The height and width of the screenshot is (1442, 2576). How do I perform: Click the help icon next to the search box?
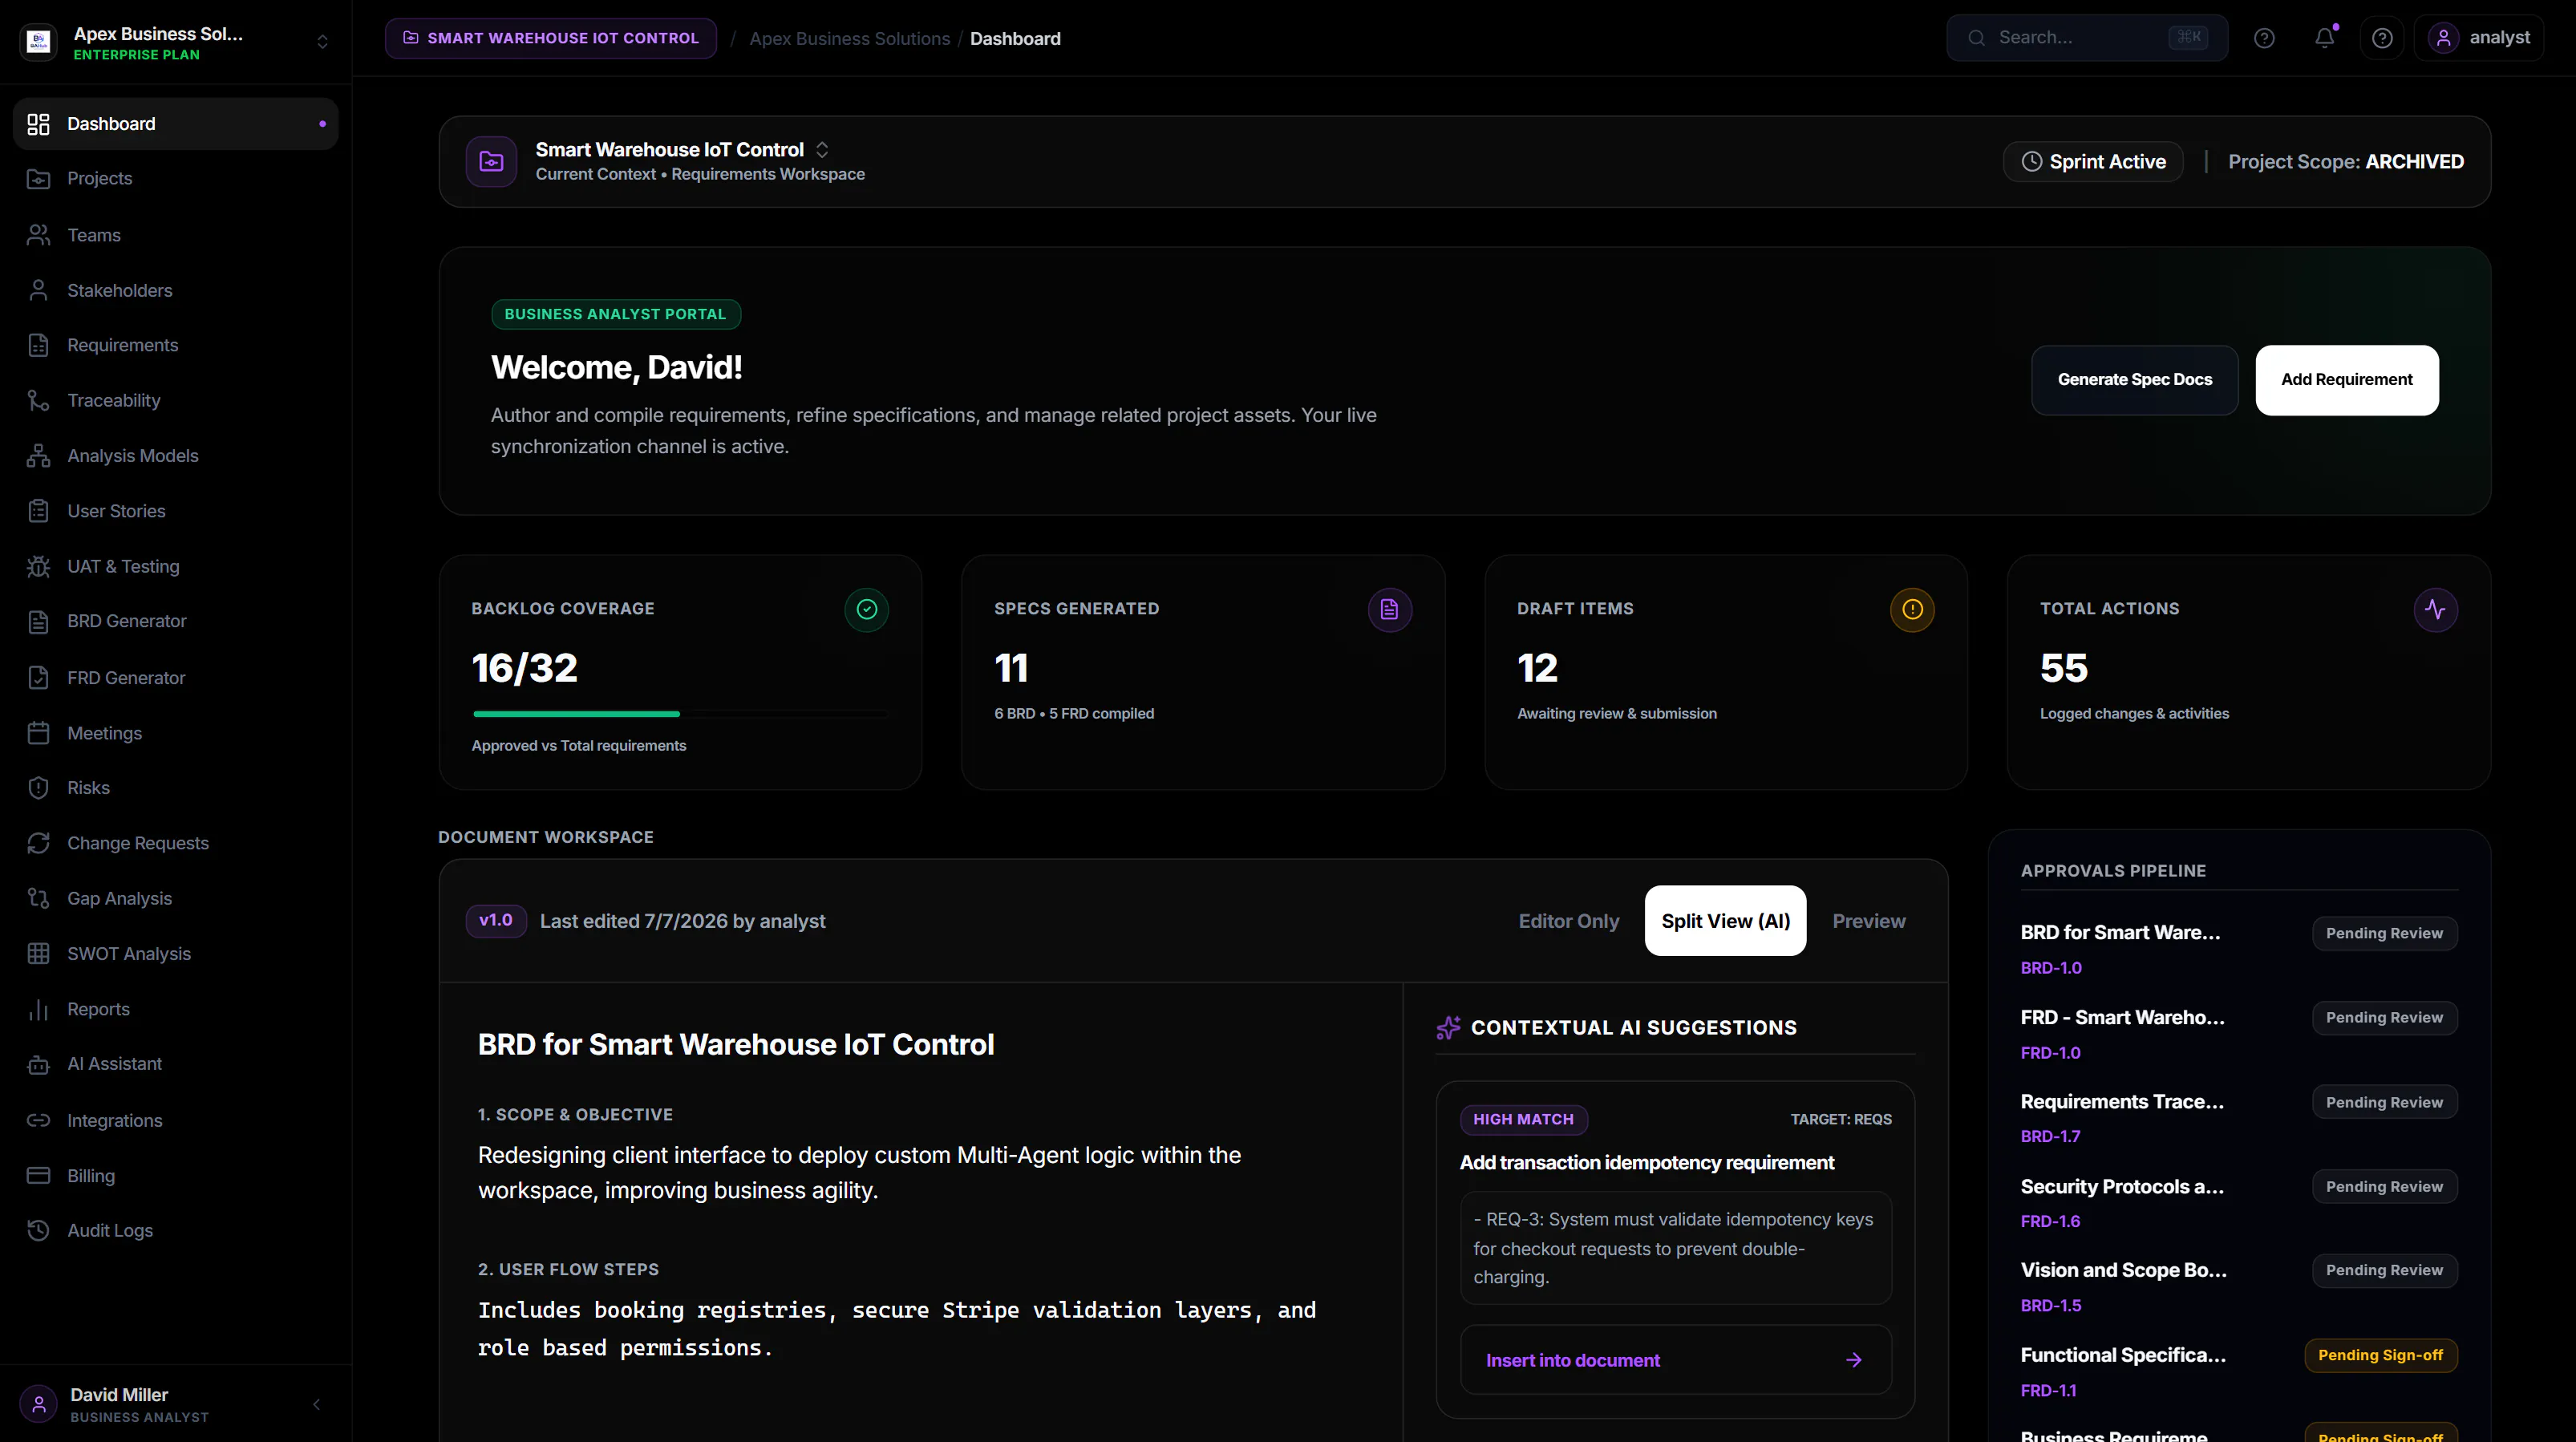(x=2264, y=38)
